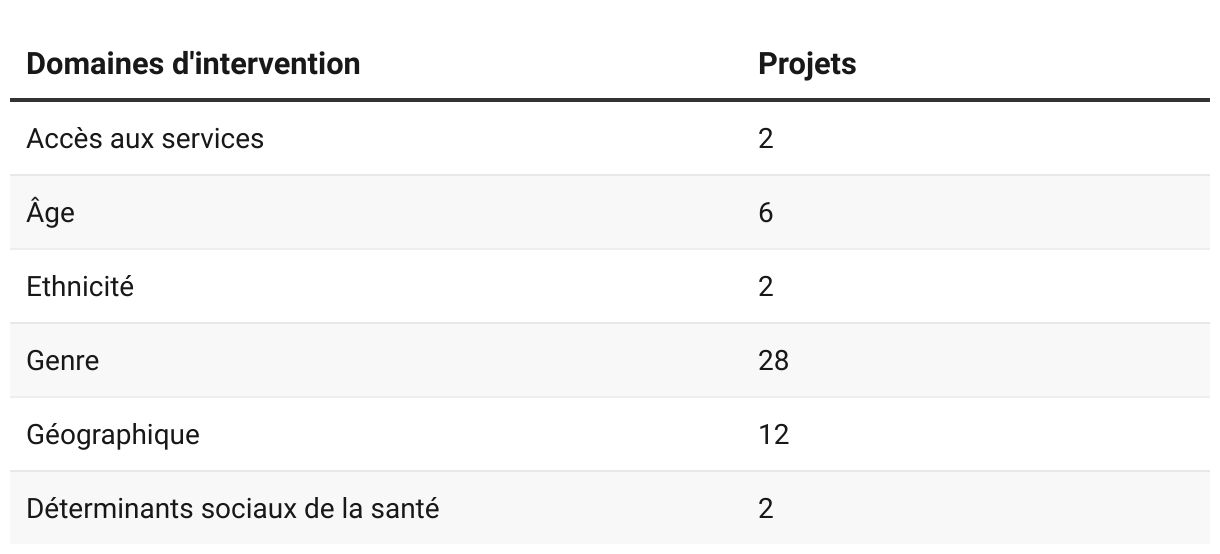This screenshot has height=554, width=1220.
Task: Click the project count for Déterminants sociaux
Action: (766, 508)
